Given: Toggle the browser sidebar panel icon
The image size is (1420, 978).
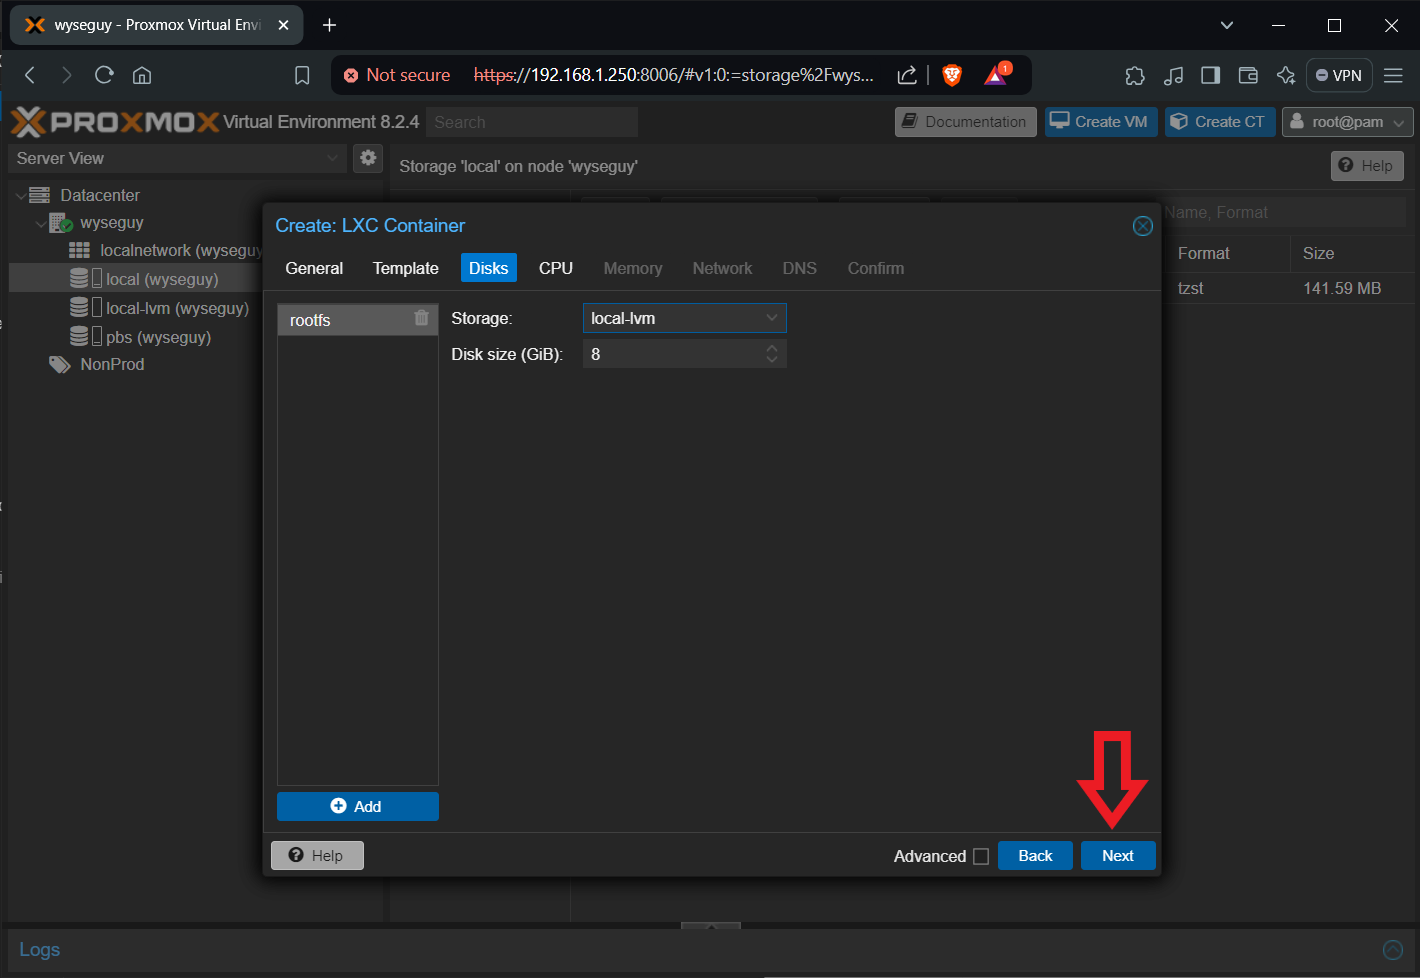Looking at the screenshot, I should tap(1210, 75).
